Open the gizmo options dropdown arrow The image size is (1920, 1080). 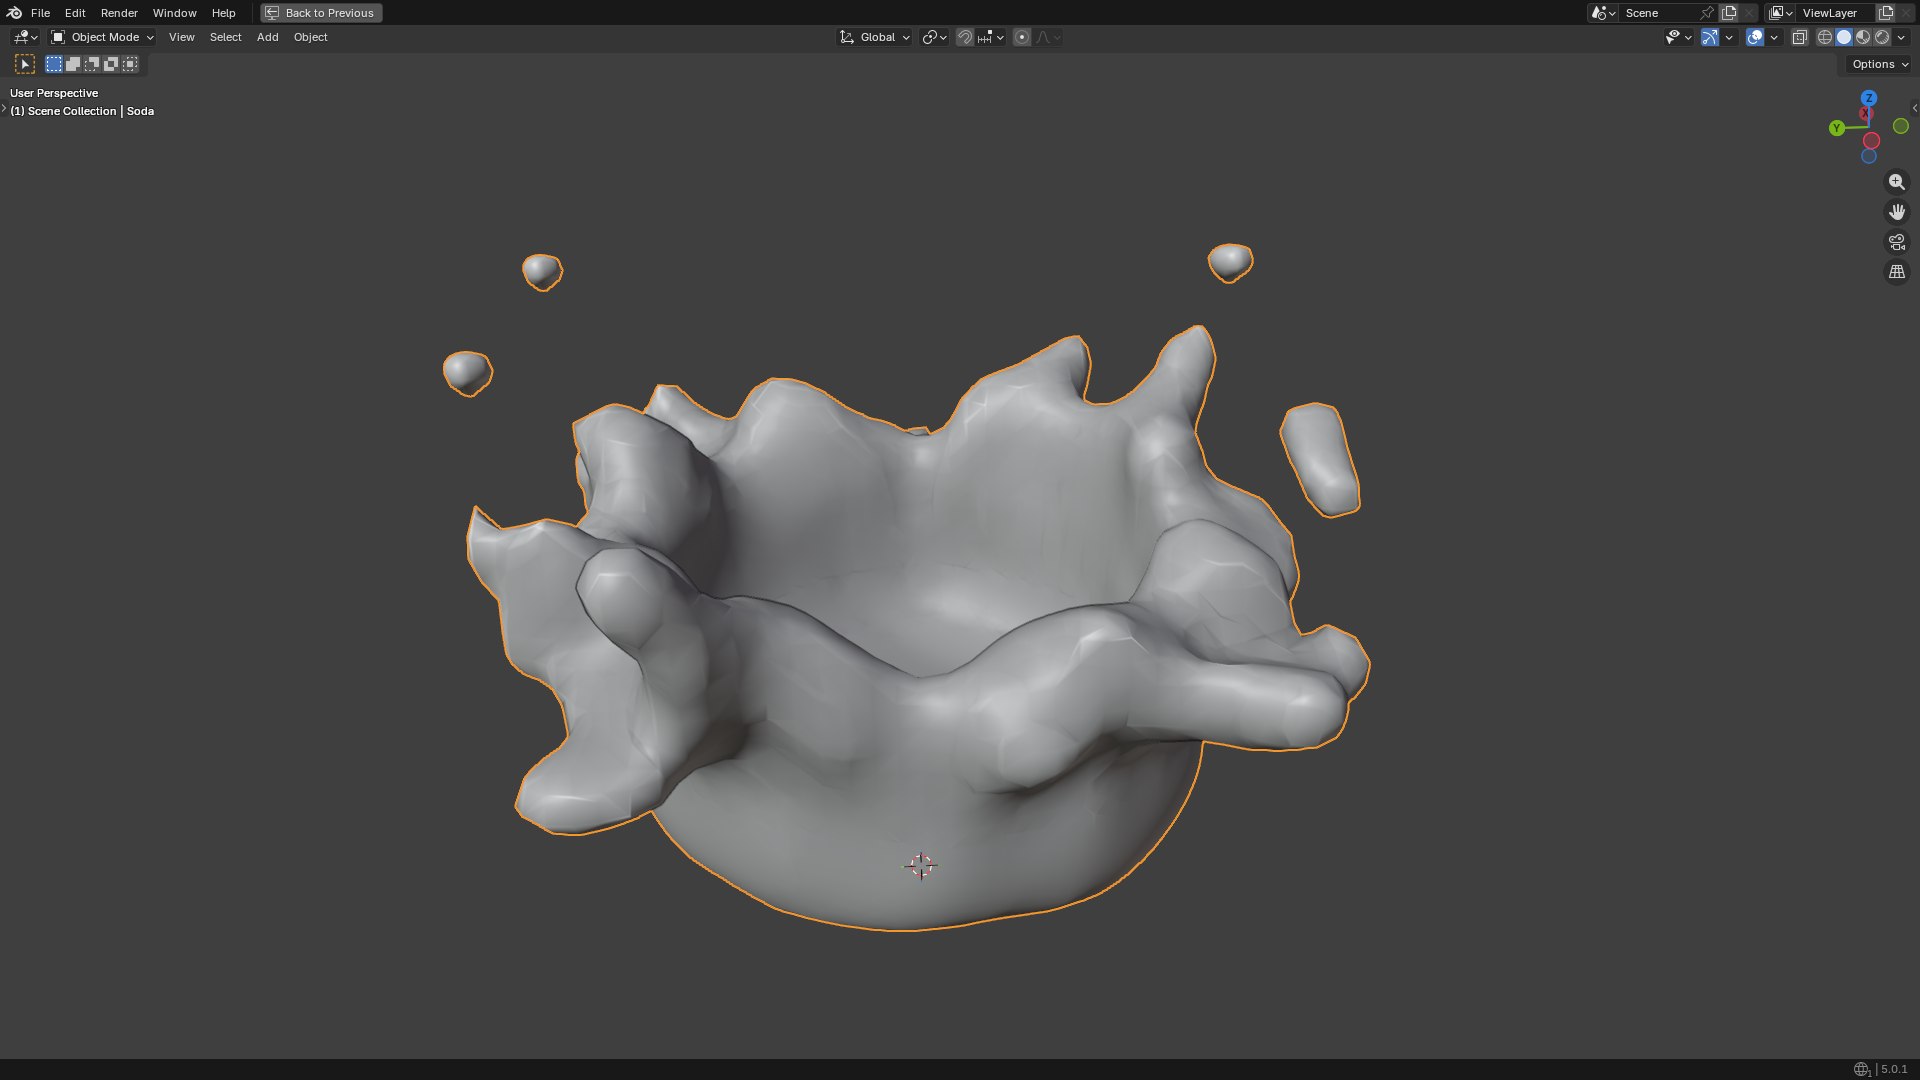[1729, 37]
